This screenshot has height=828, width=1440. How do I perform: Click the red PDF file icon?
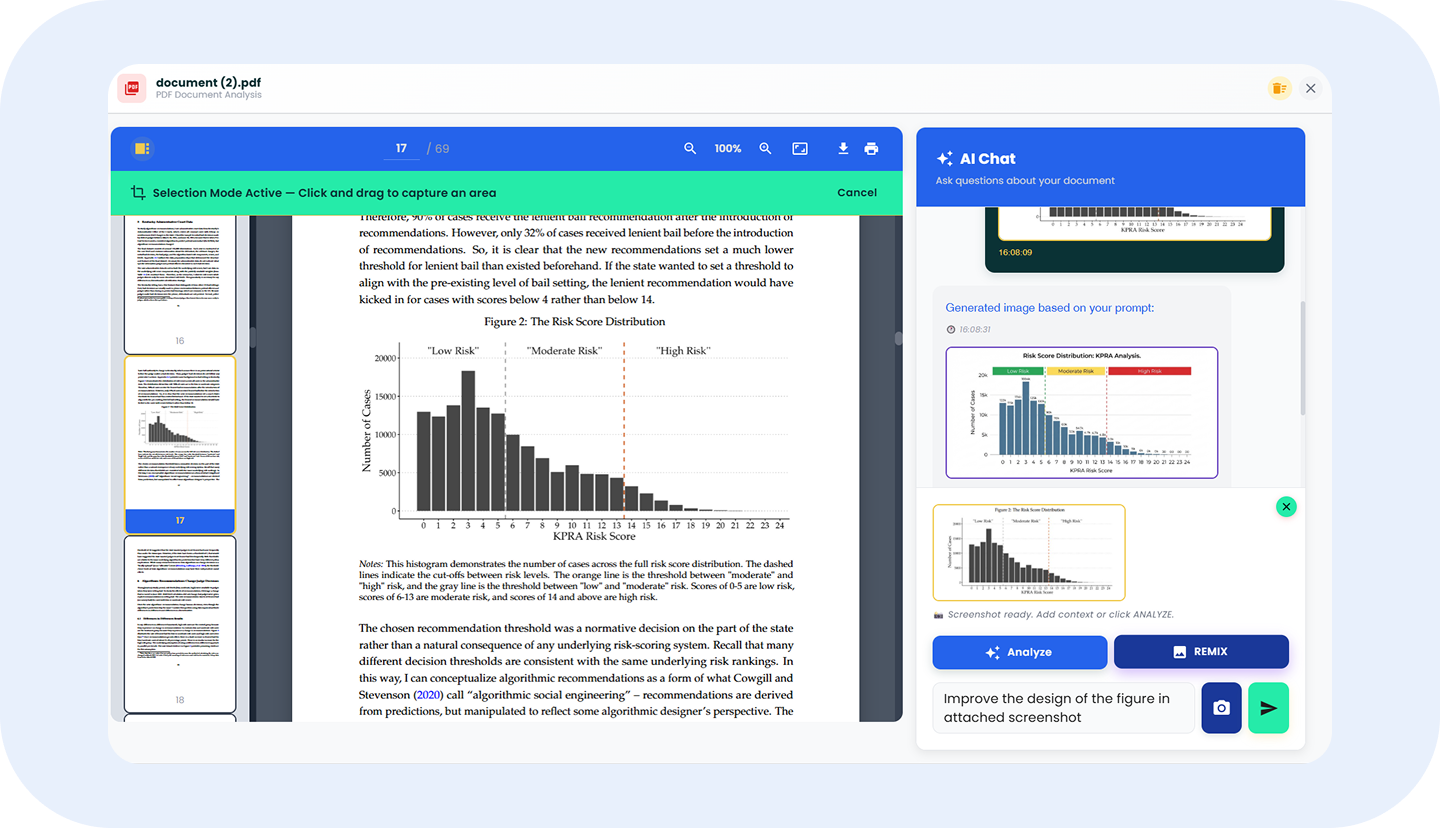coord(130,87)
